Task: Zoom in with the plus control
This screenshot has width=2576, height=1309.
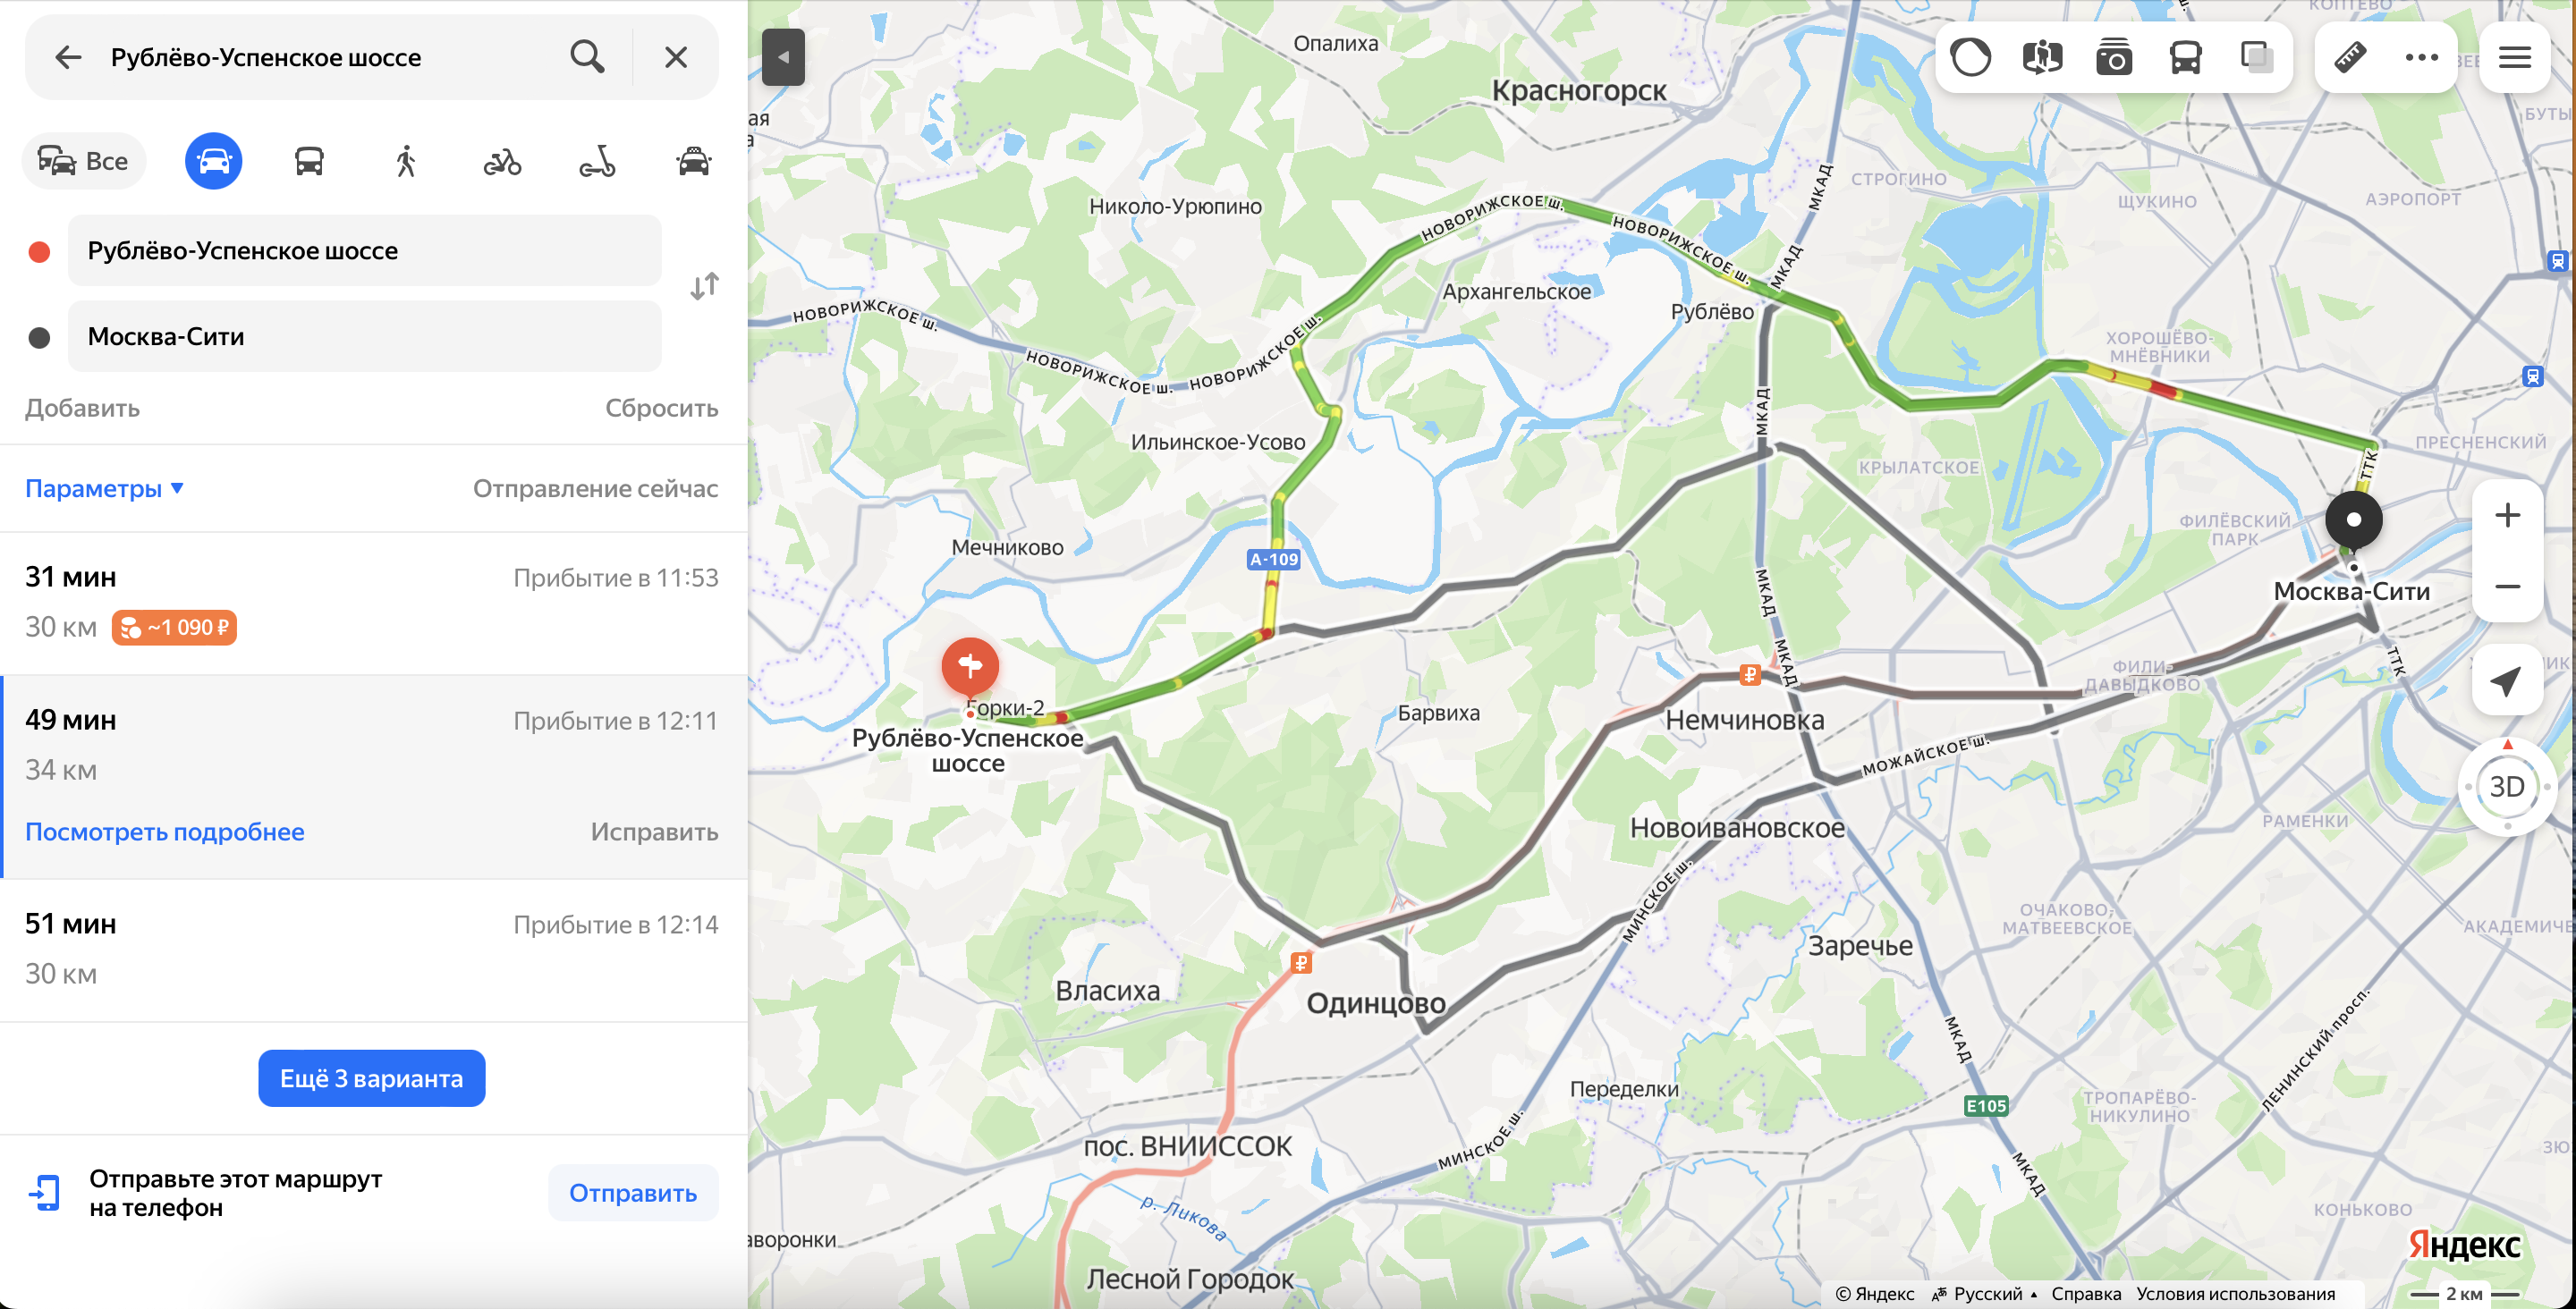Action: 2506,516
